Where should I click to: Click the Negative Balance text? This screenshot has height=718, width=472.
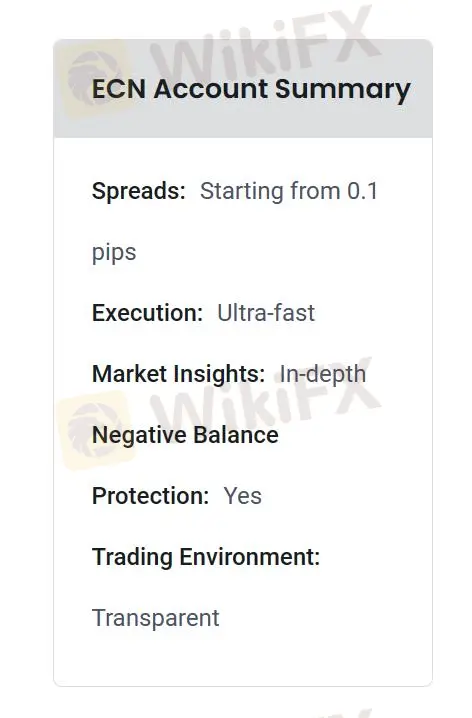(x=185, y=435)
